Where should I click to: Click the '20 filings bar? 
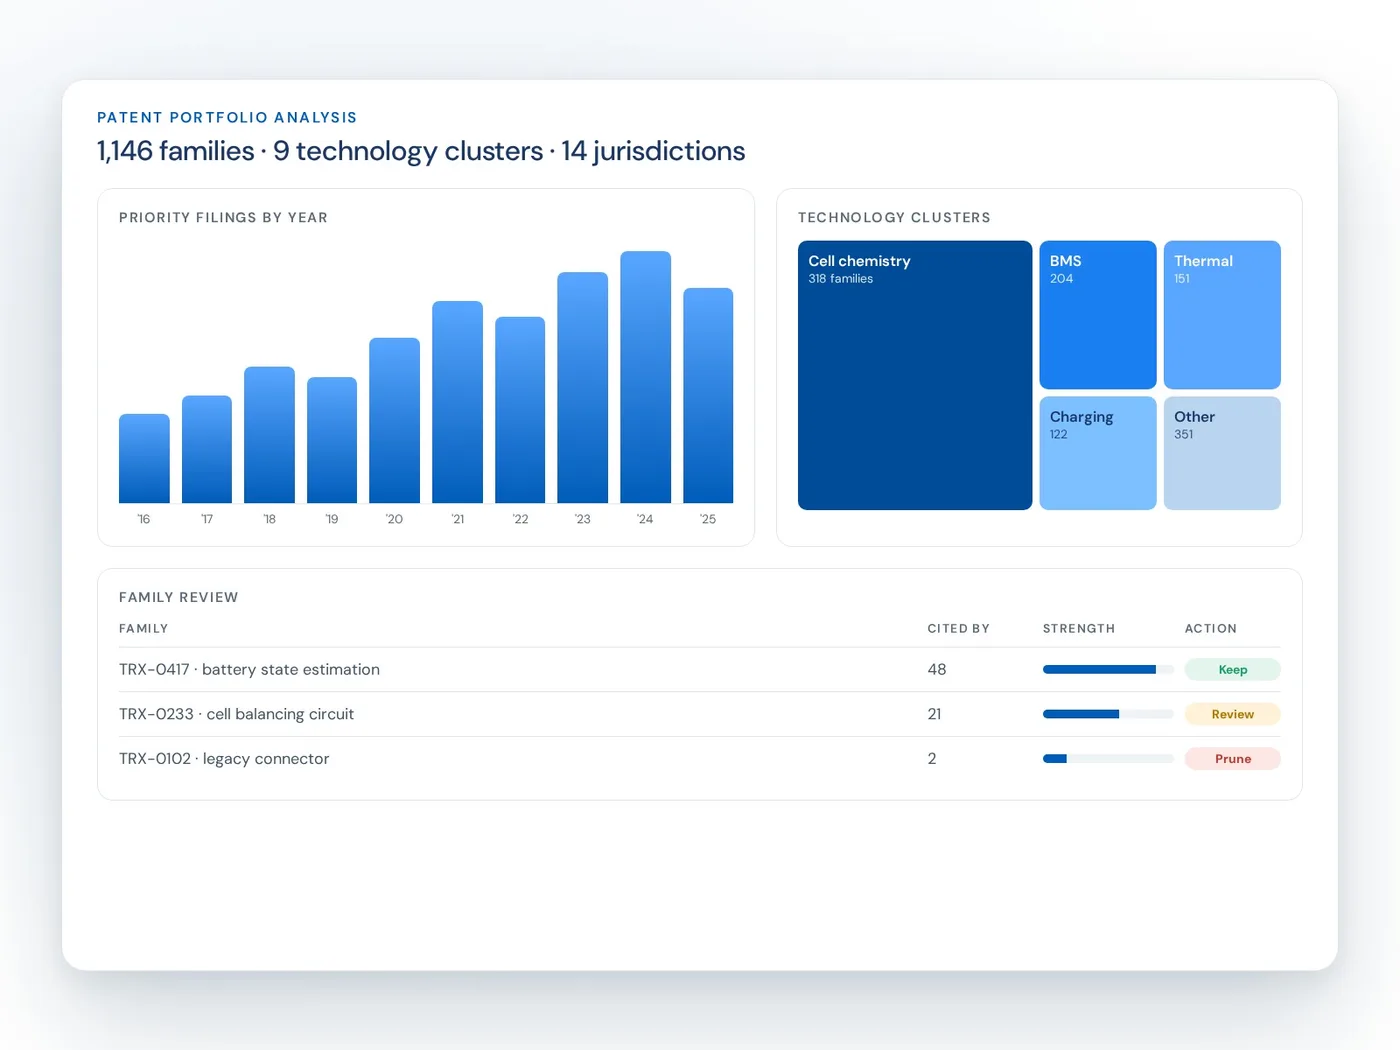[x=394, y=421]
